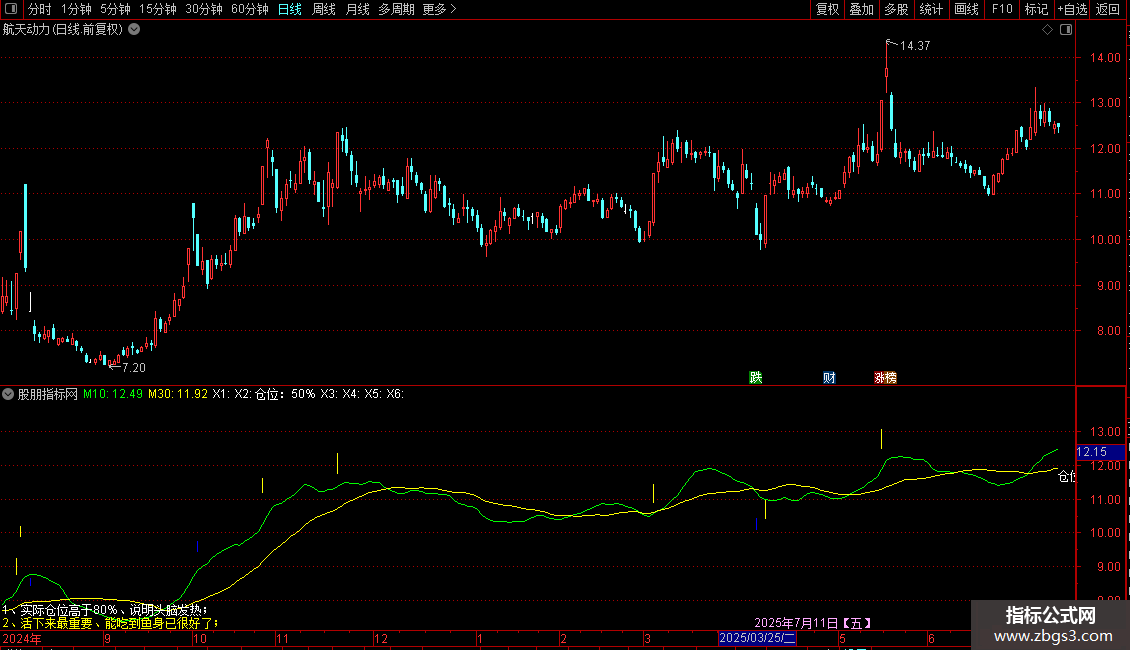1130x650 pixels.
Task: Select the 30分钟 period tab
Action: pos(203,9)
